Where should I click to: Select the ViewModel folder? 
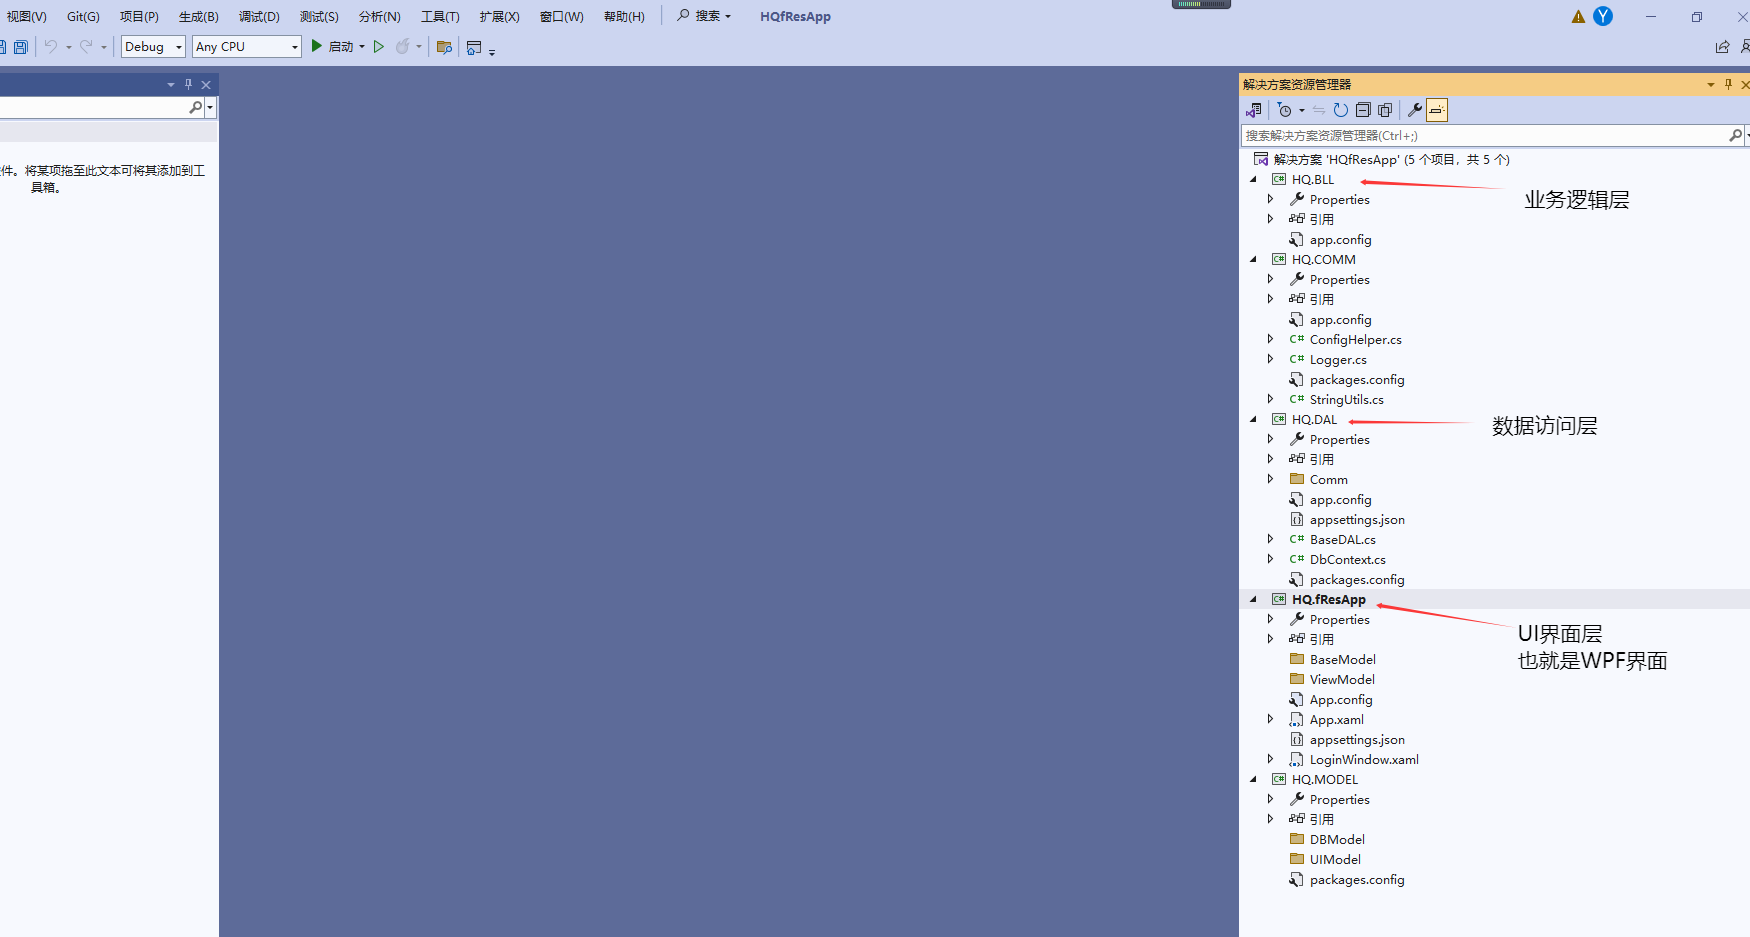(x=1342, y=680)
